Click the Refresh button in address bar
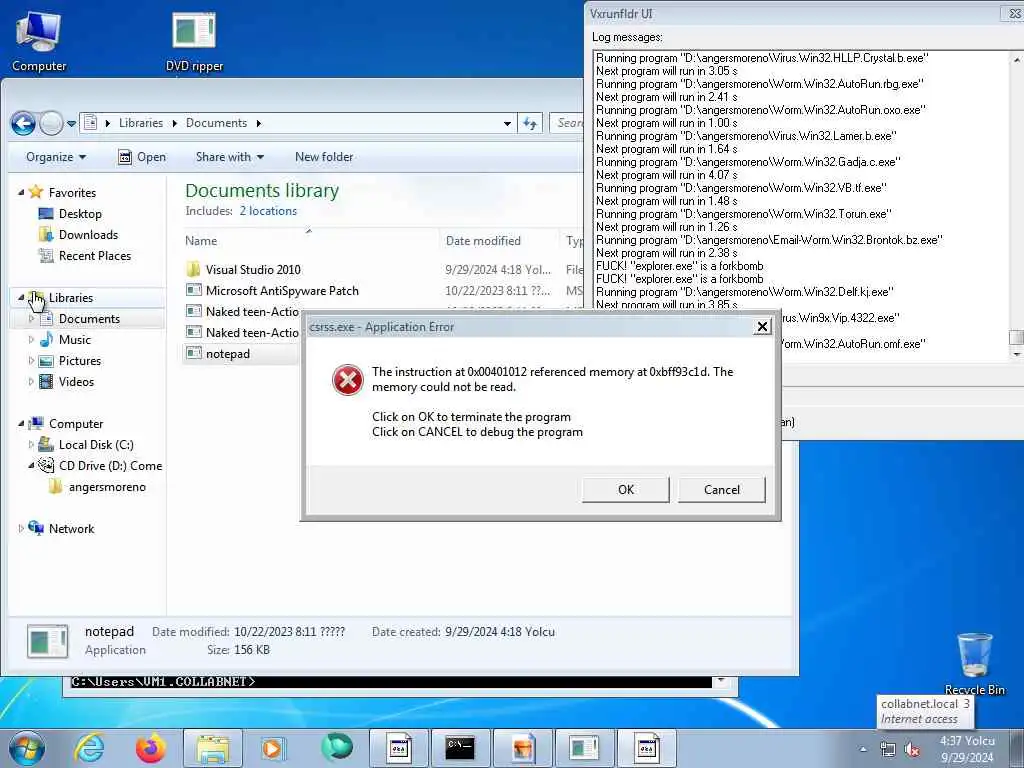The width and height of the screenshot is (1024, 768). pyautogui.click(x=530, y=123)
